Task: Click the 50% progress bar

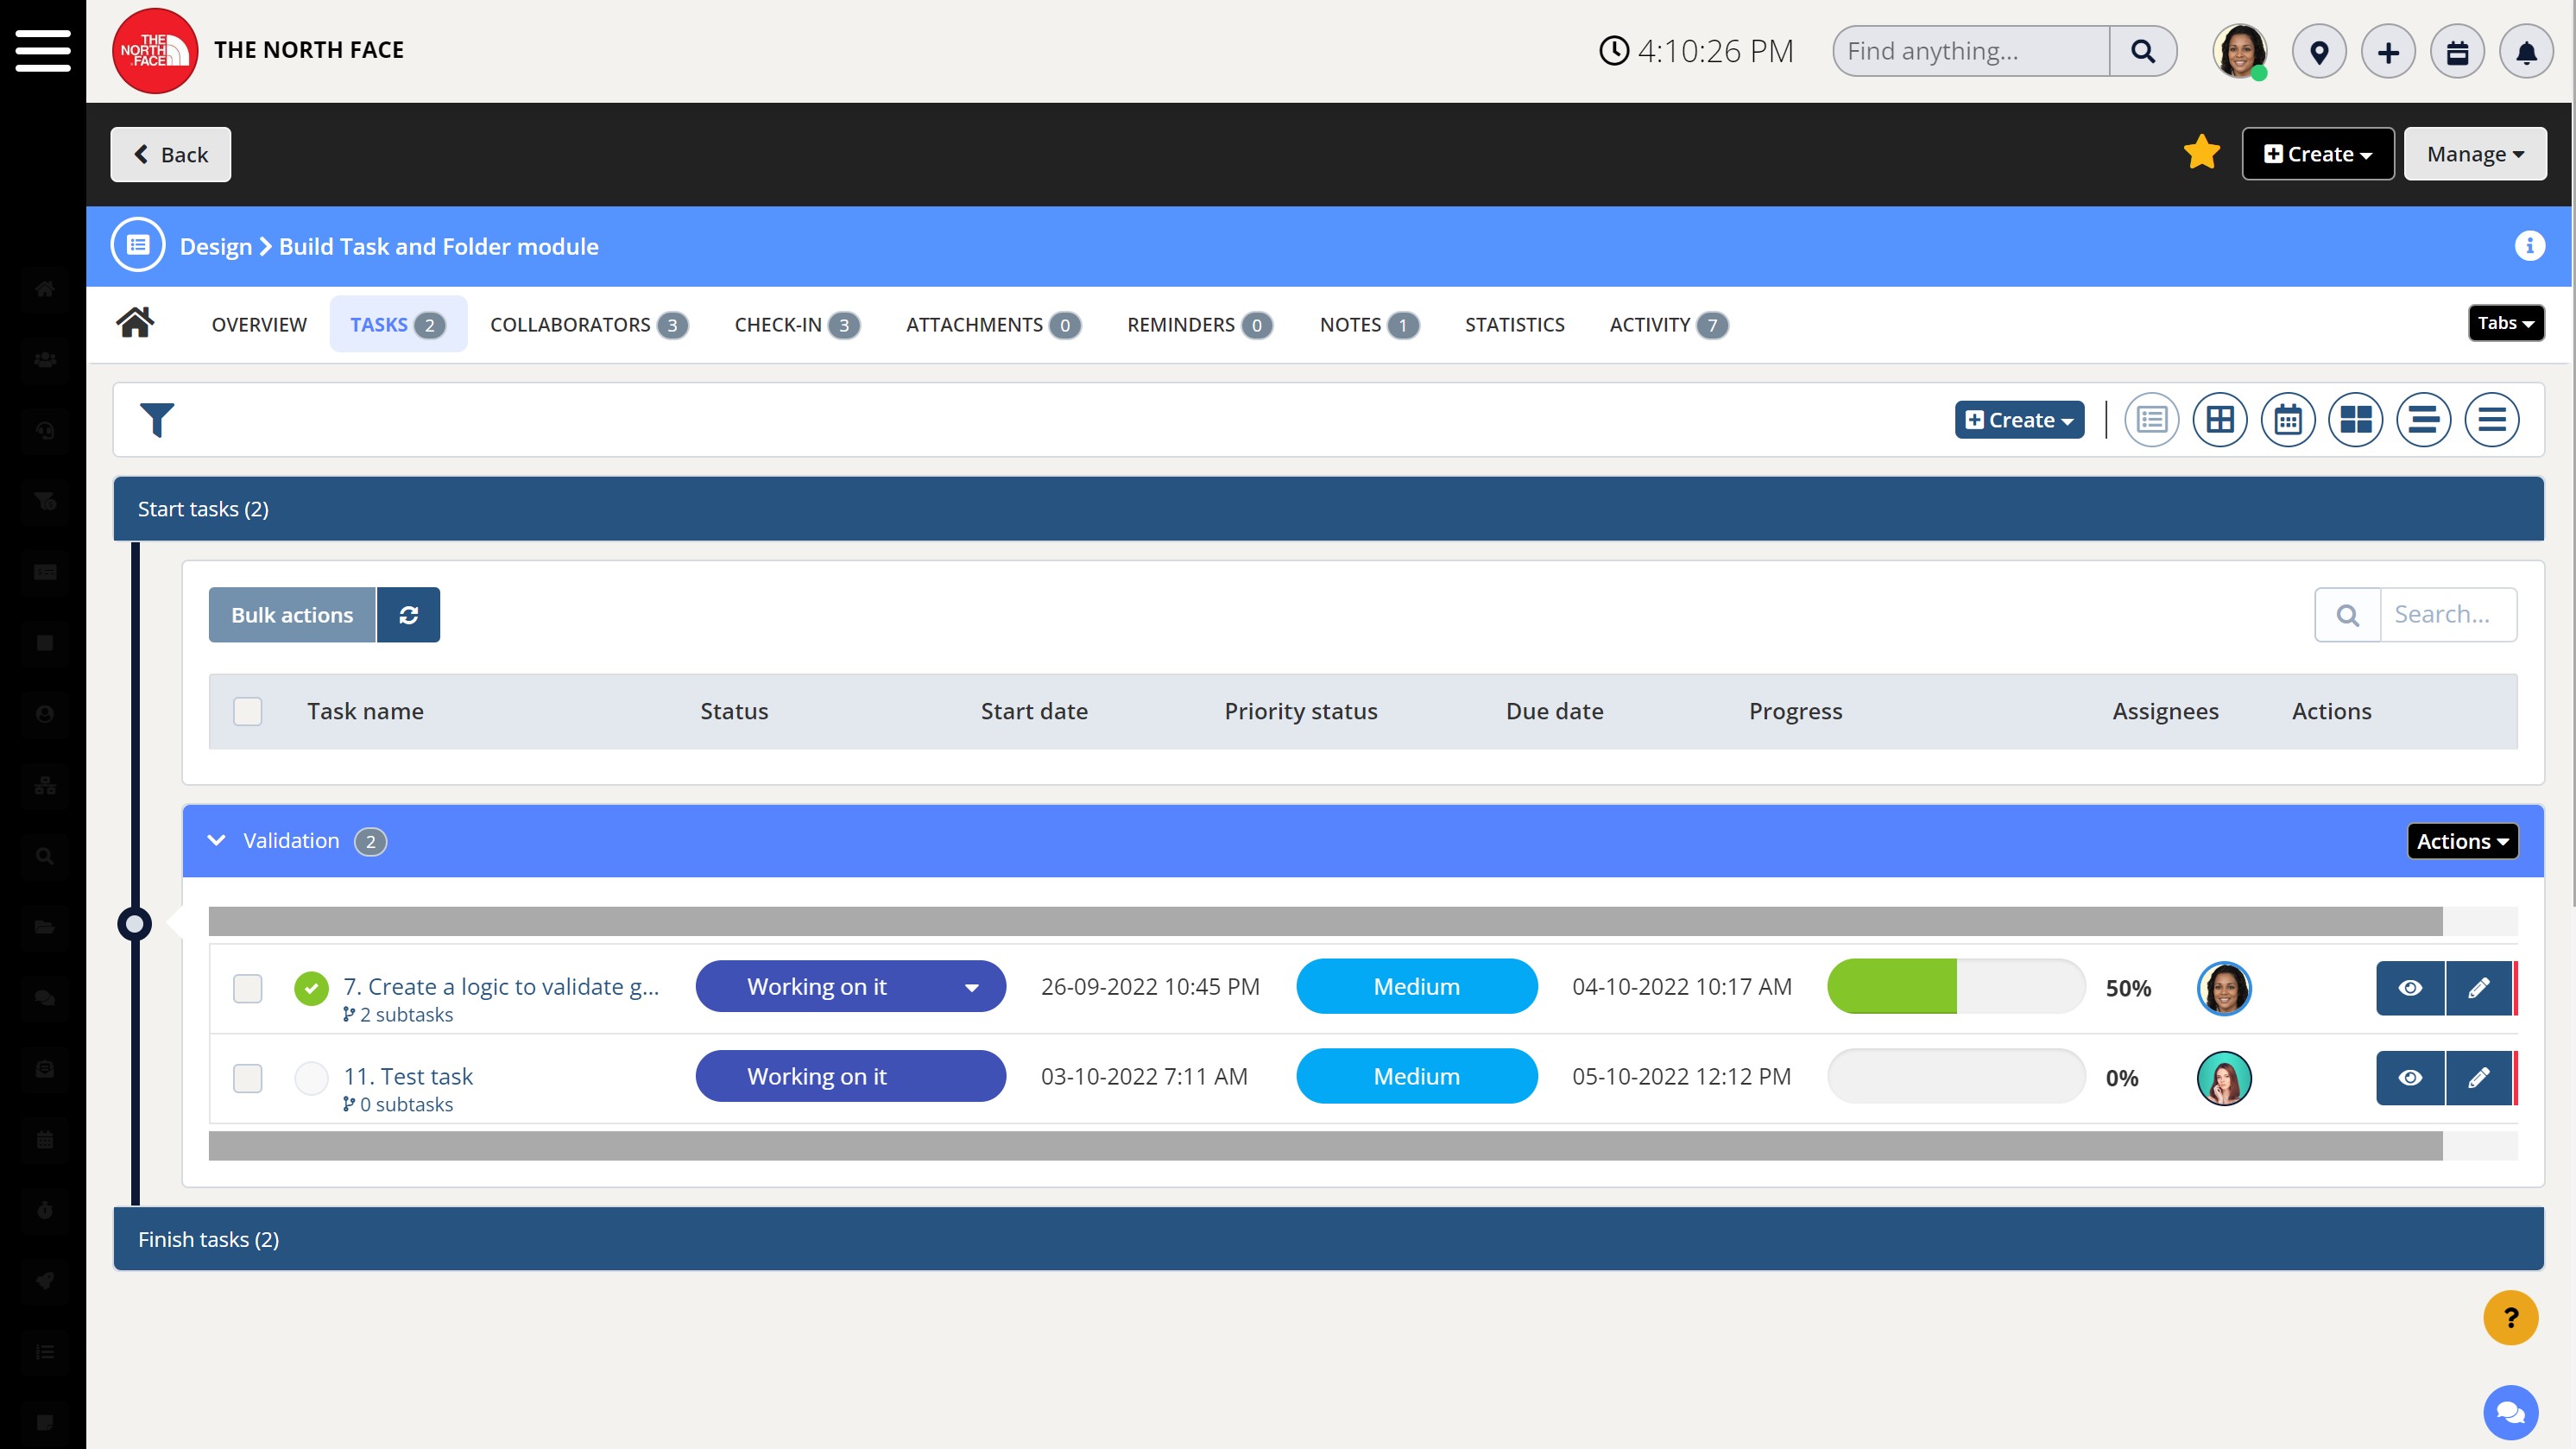Action: (1955, 987)
